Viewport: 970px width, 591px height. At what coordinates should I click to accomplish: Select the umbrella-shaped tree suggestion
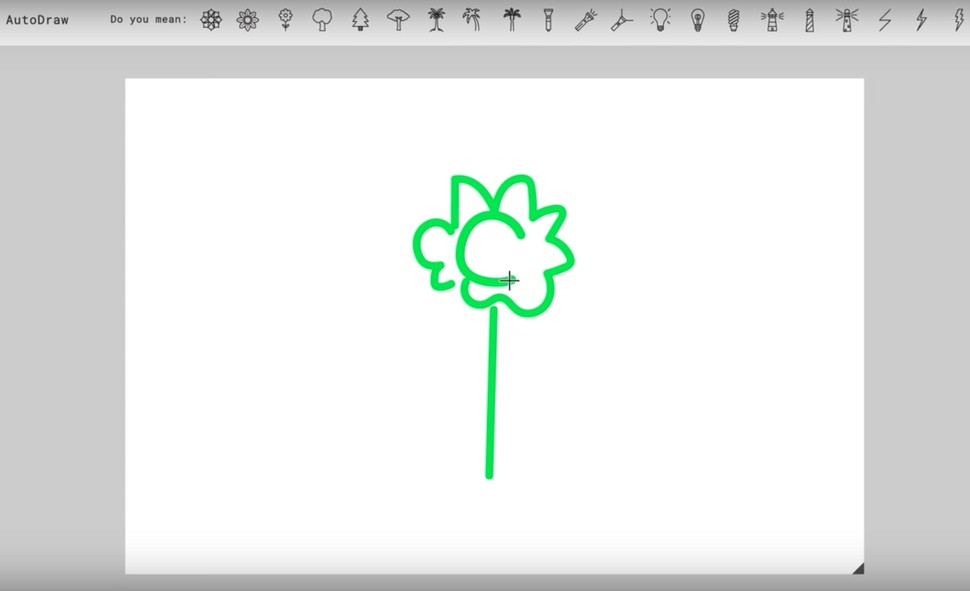(x=398, y=20)
